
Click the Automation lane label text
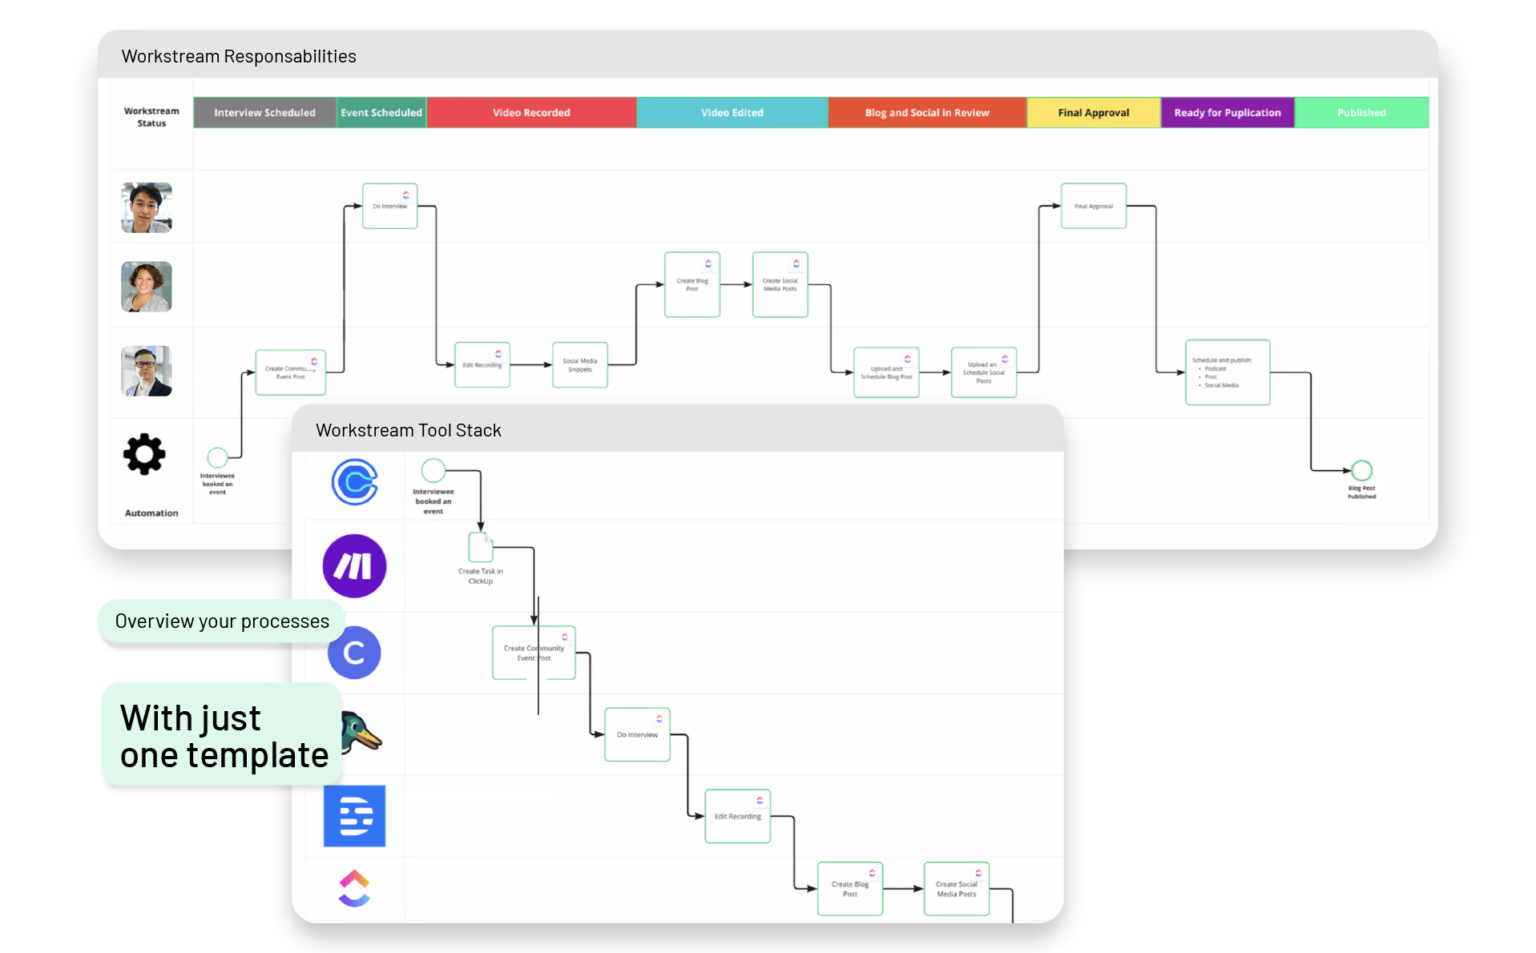pos(152,513)
